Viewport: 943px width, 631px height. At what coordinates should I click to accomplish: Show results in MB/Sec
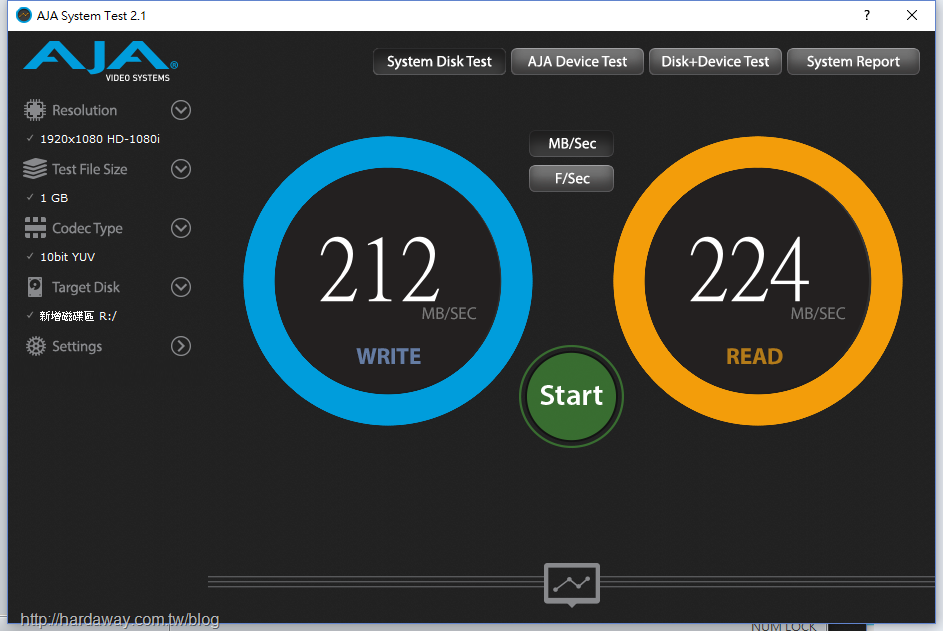[571, 144]
